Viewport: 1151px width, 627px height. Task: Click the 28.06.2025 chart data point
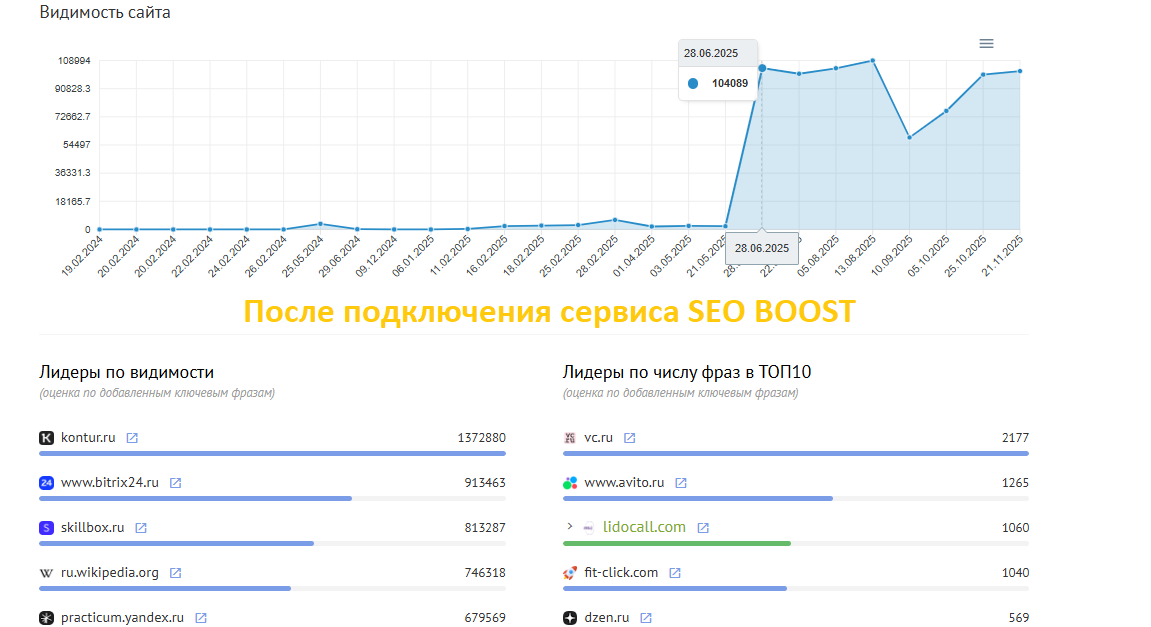761,68
